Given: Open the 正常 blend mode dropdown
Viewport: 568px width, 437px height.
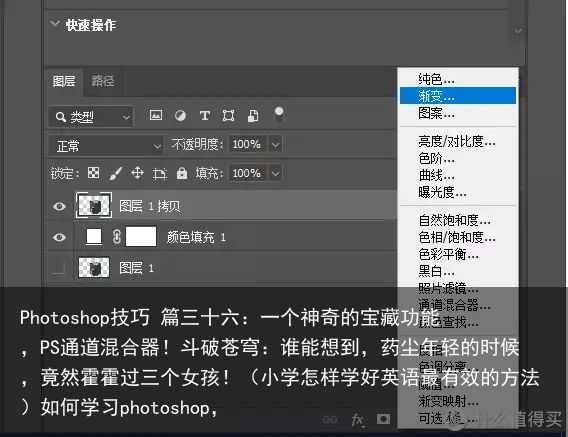Looking at the screenshot, I should [x=105, y=146].
